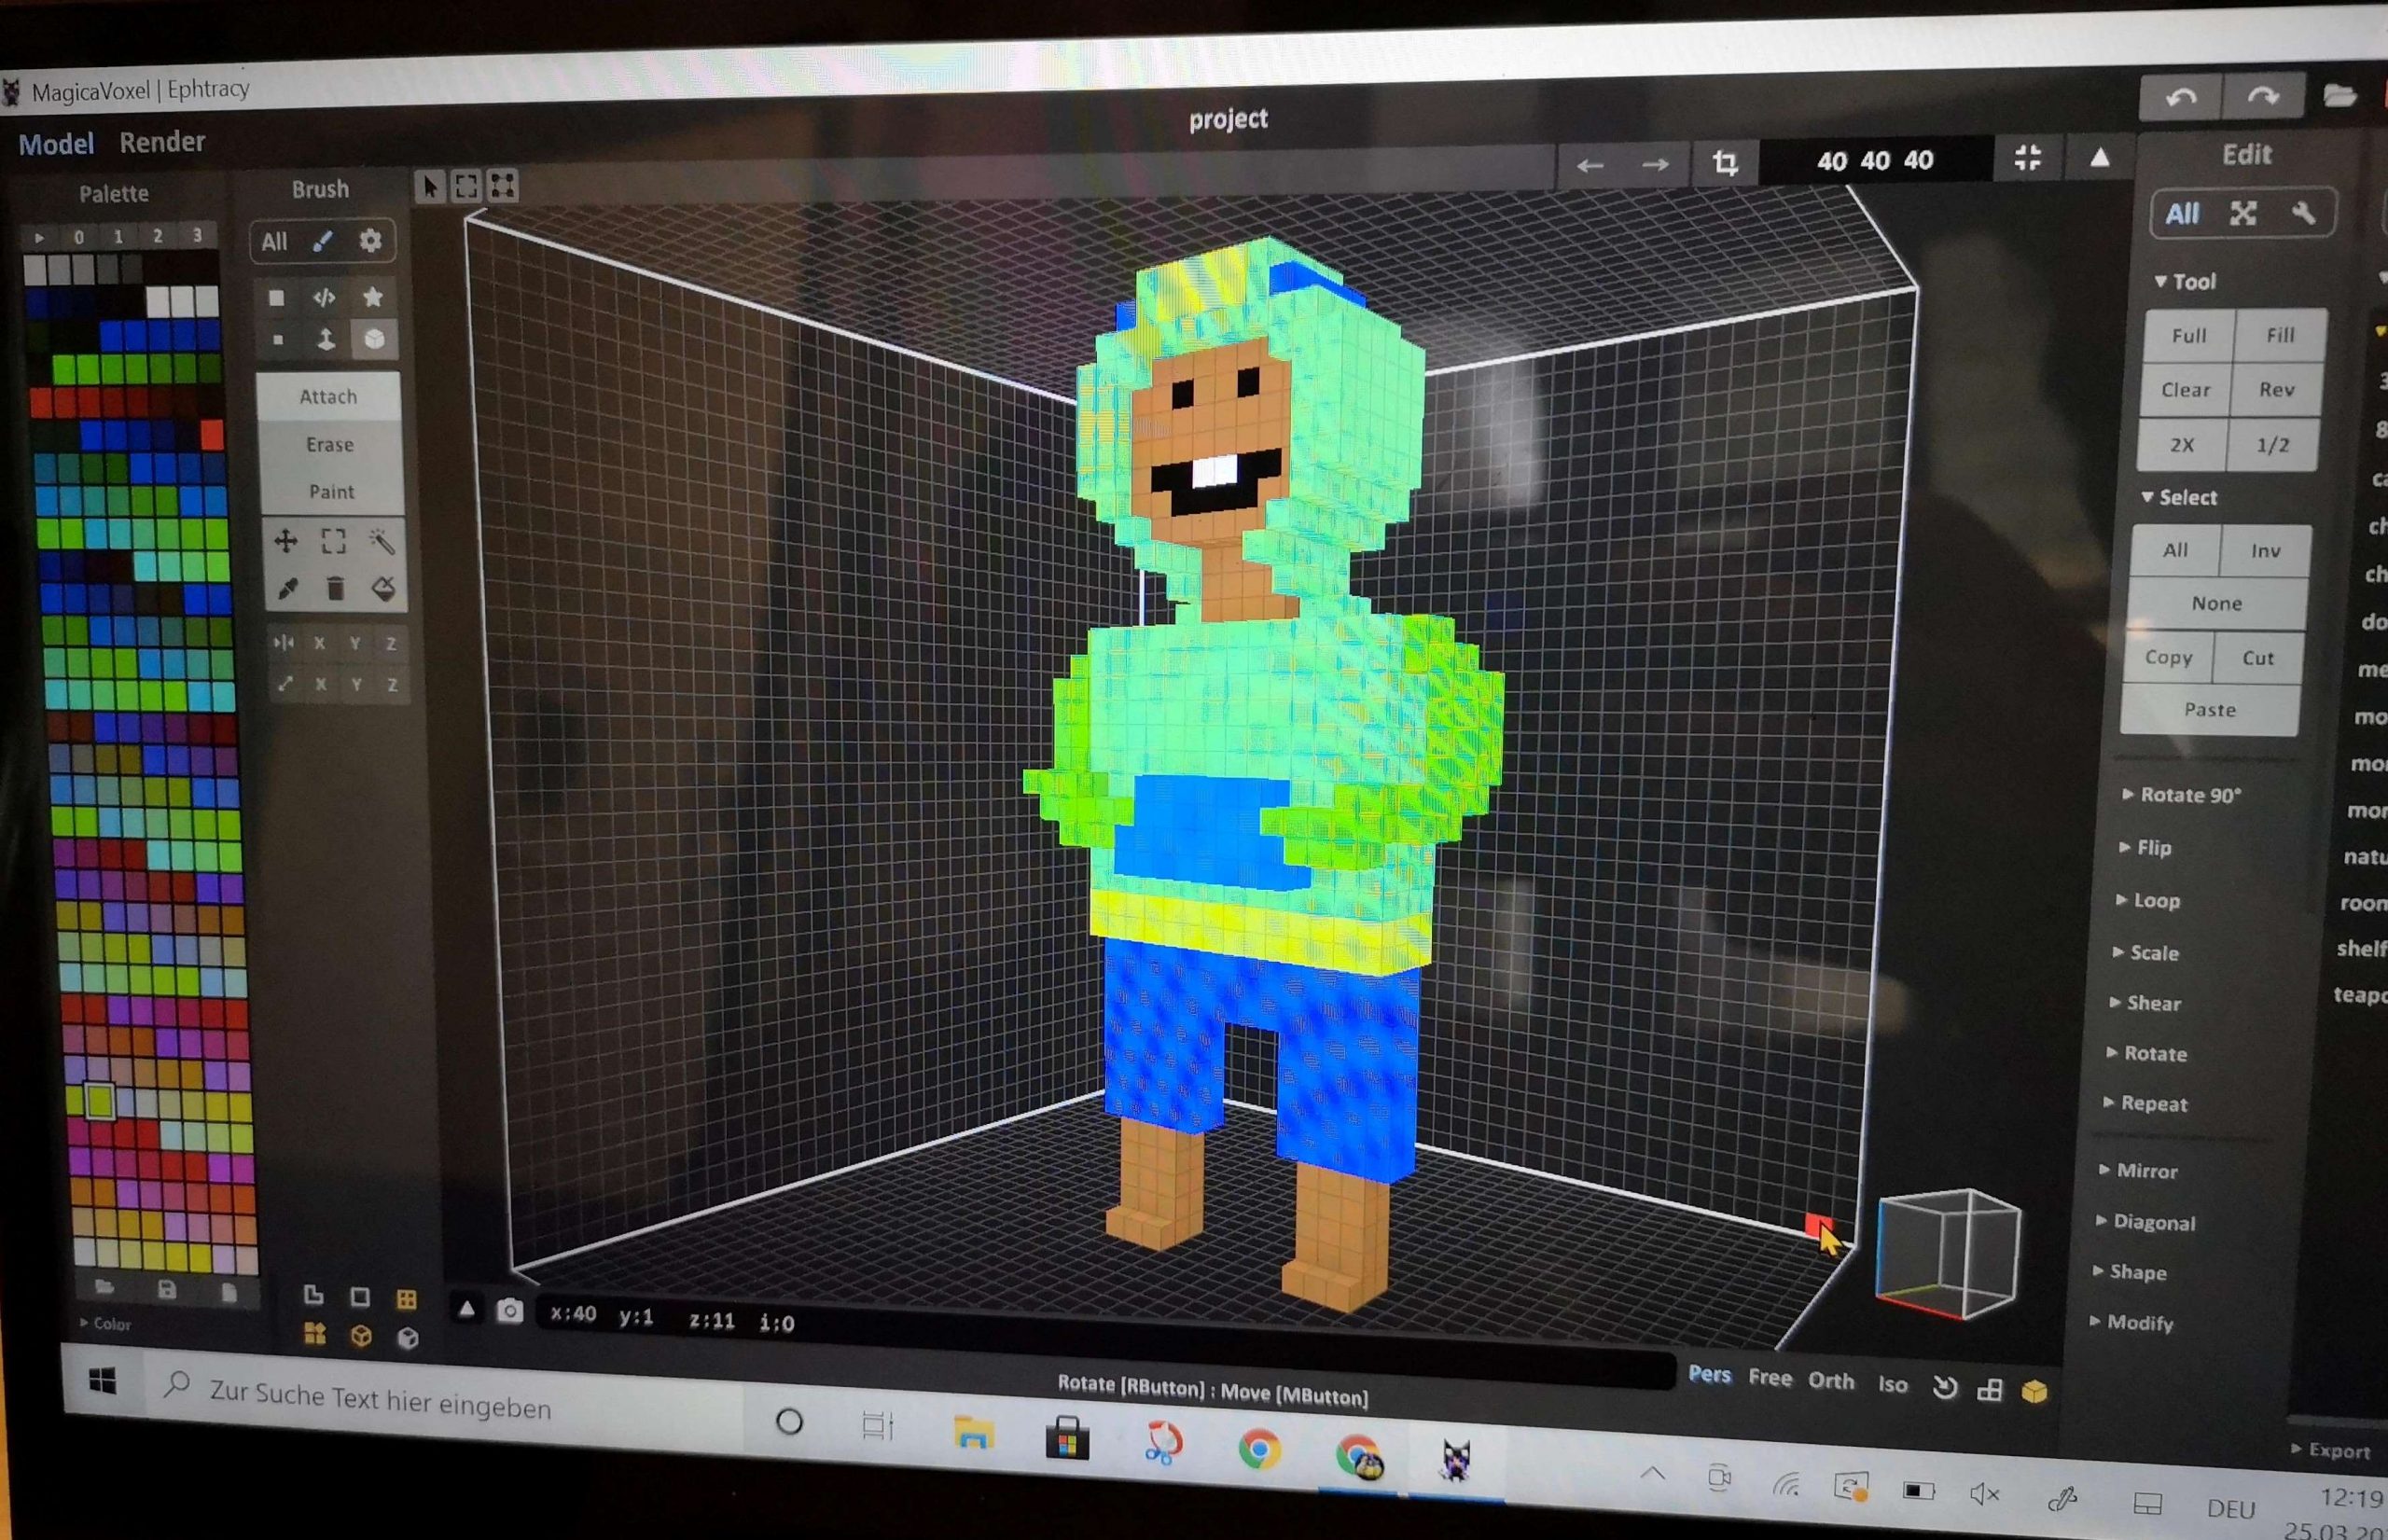Select the eyedropper color picker tool

(x=288, y=589)
